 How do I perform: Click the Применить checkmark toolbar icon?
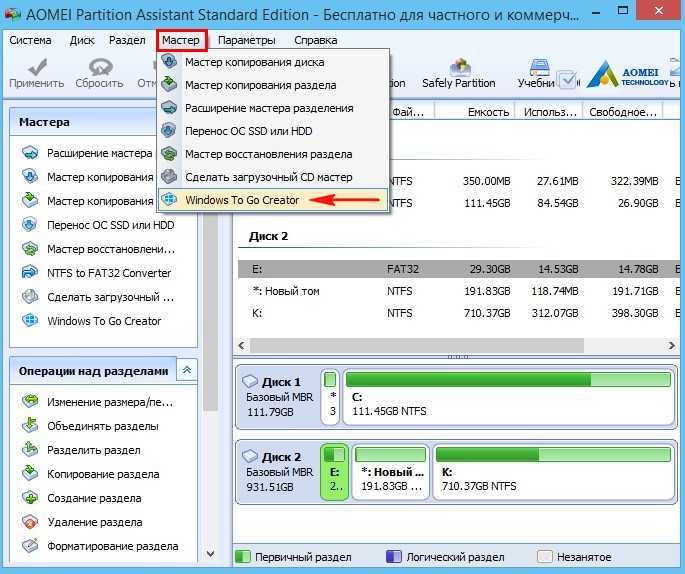click(x=37, y=66)
